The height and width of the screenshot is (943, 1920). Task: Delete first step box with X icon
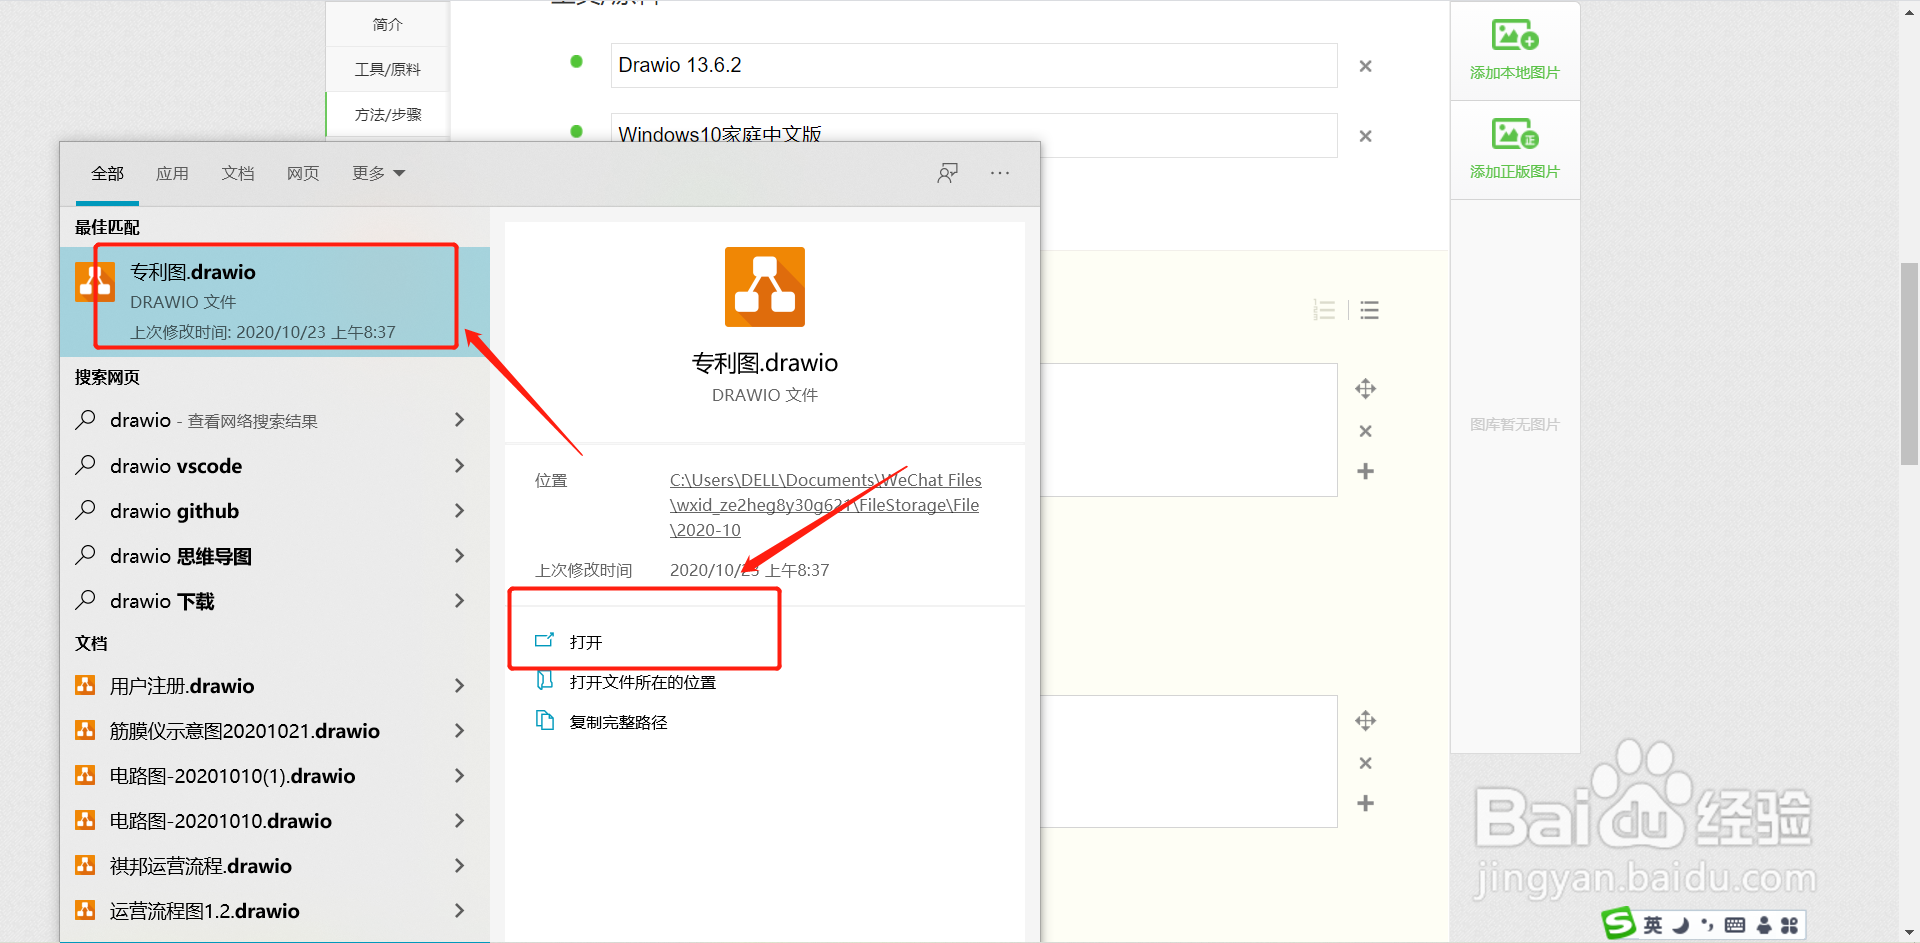coord(1365,431)
